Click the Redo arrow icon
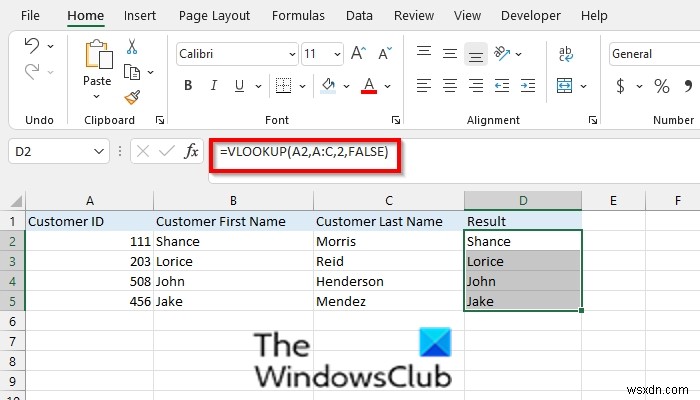Viewport: 700px width, 400px height. pos(32,71)
